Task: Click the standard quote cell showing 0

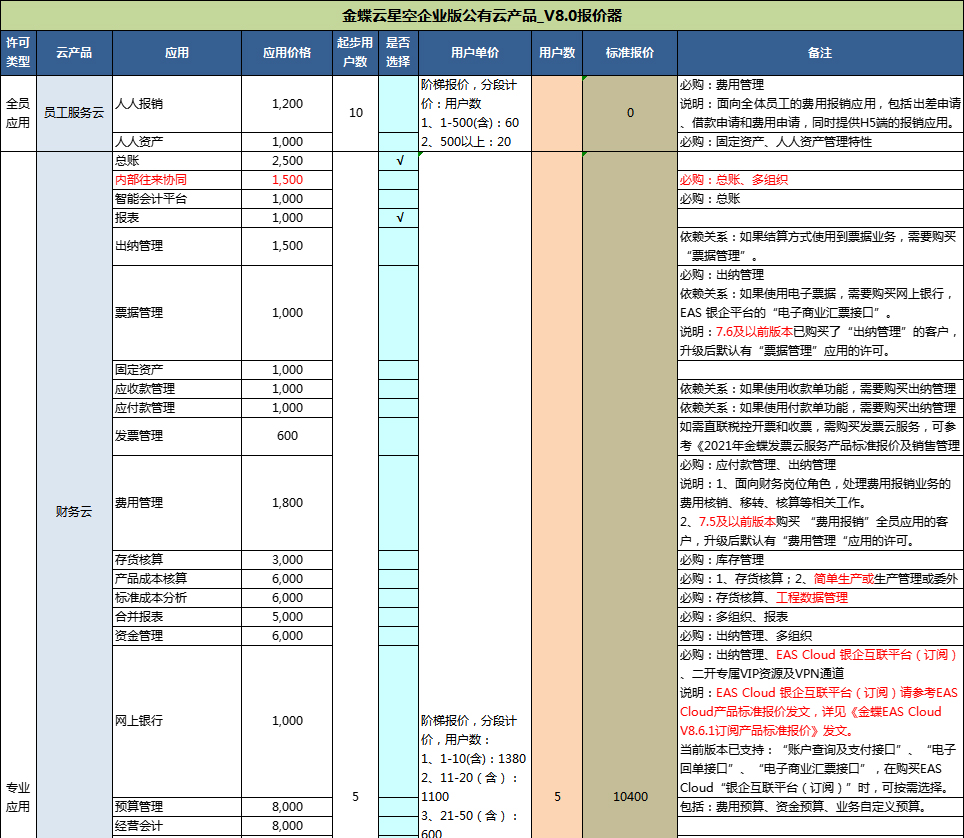Action: click(x=630, y=113)
